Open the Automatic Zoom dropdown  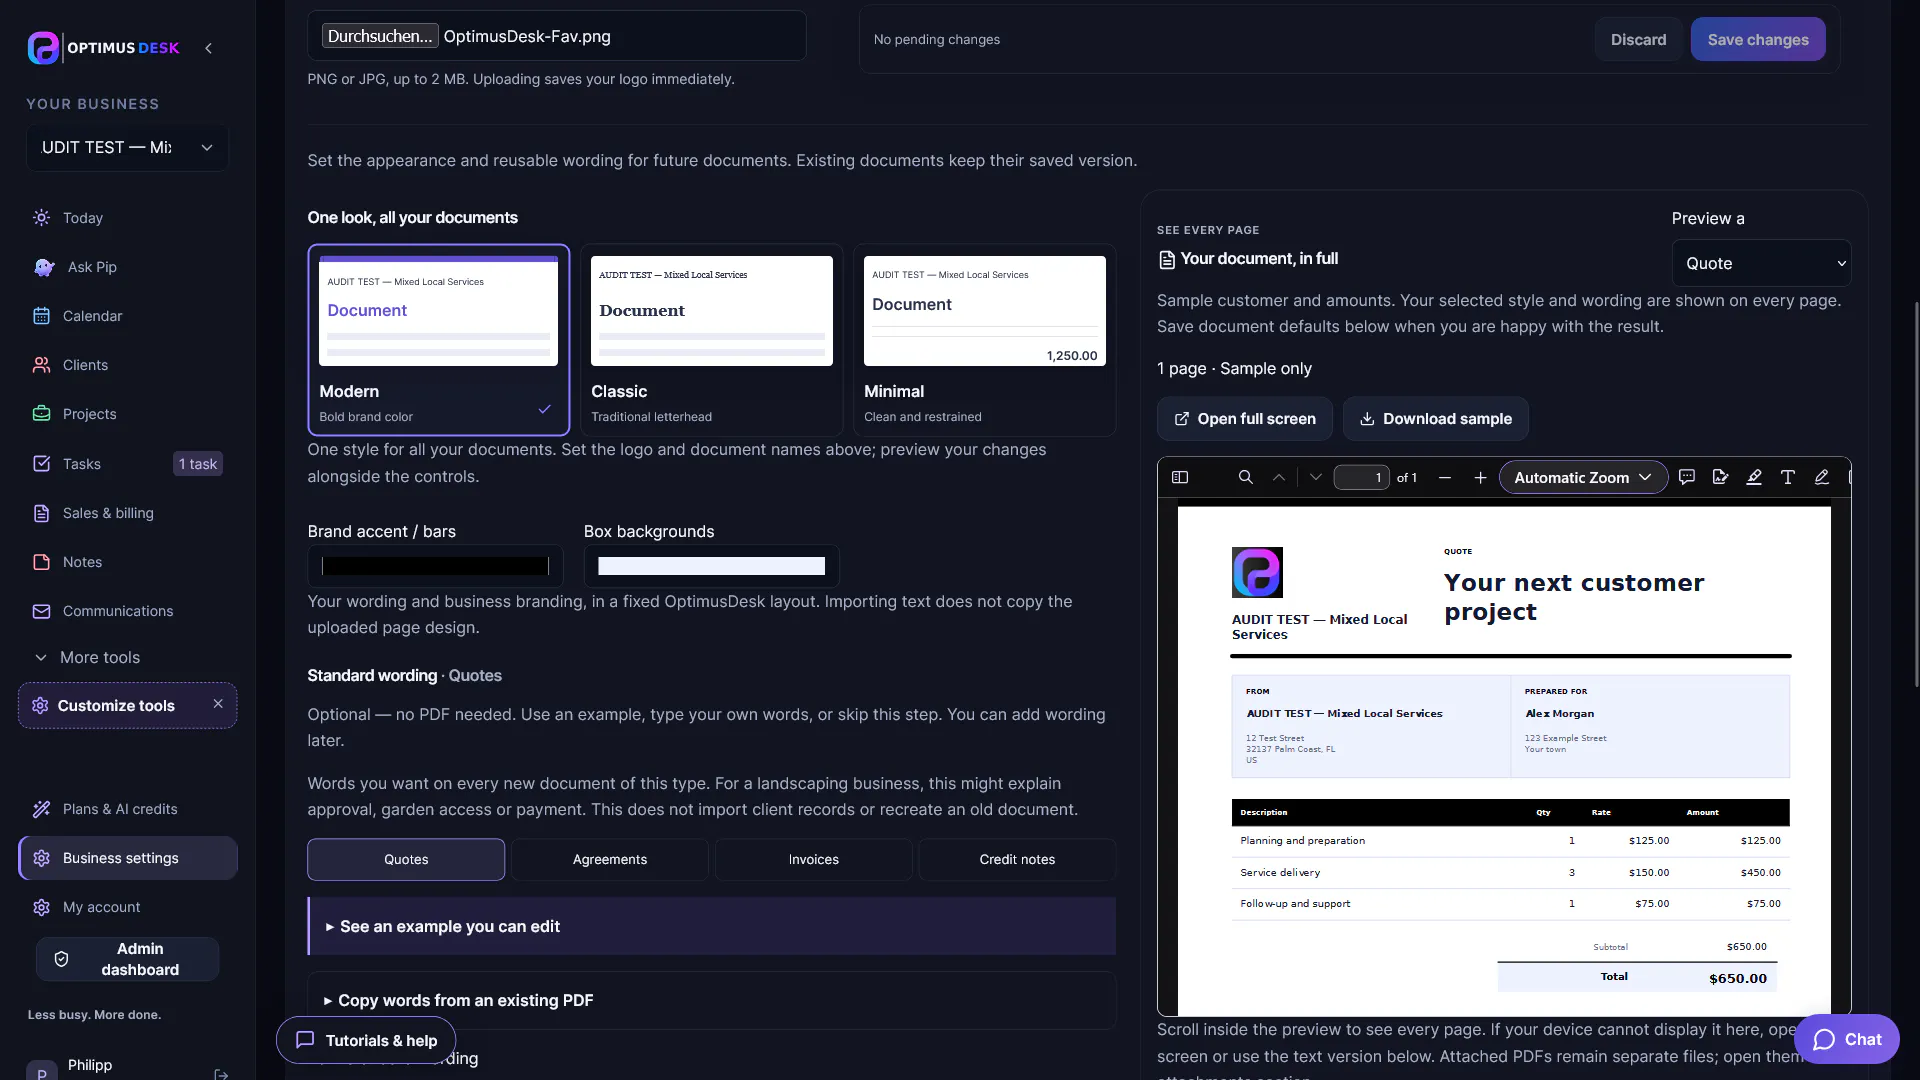pyautogui.click(x=1583, y=478)
